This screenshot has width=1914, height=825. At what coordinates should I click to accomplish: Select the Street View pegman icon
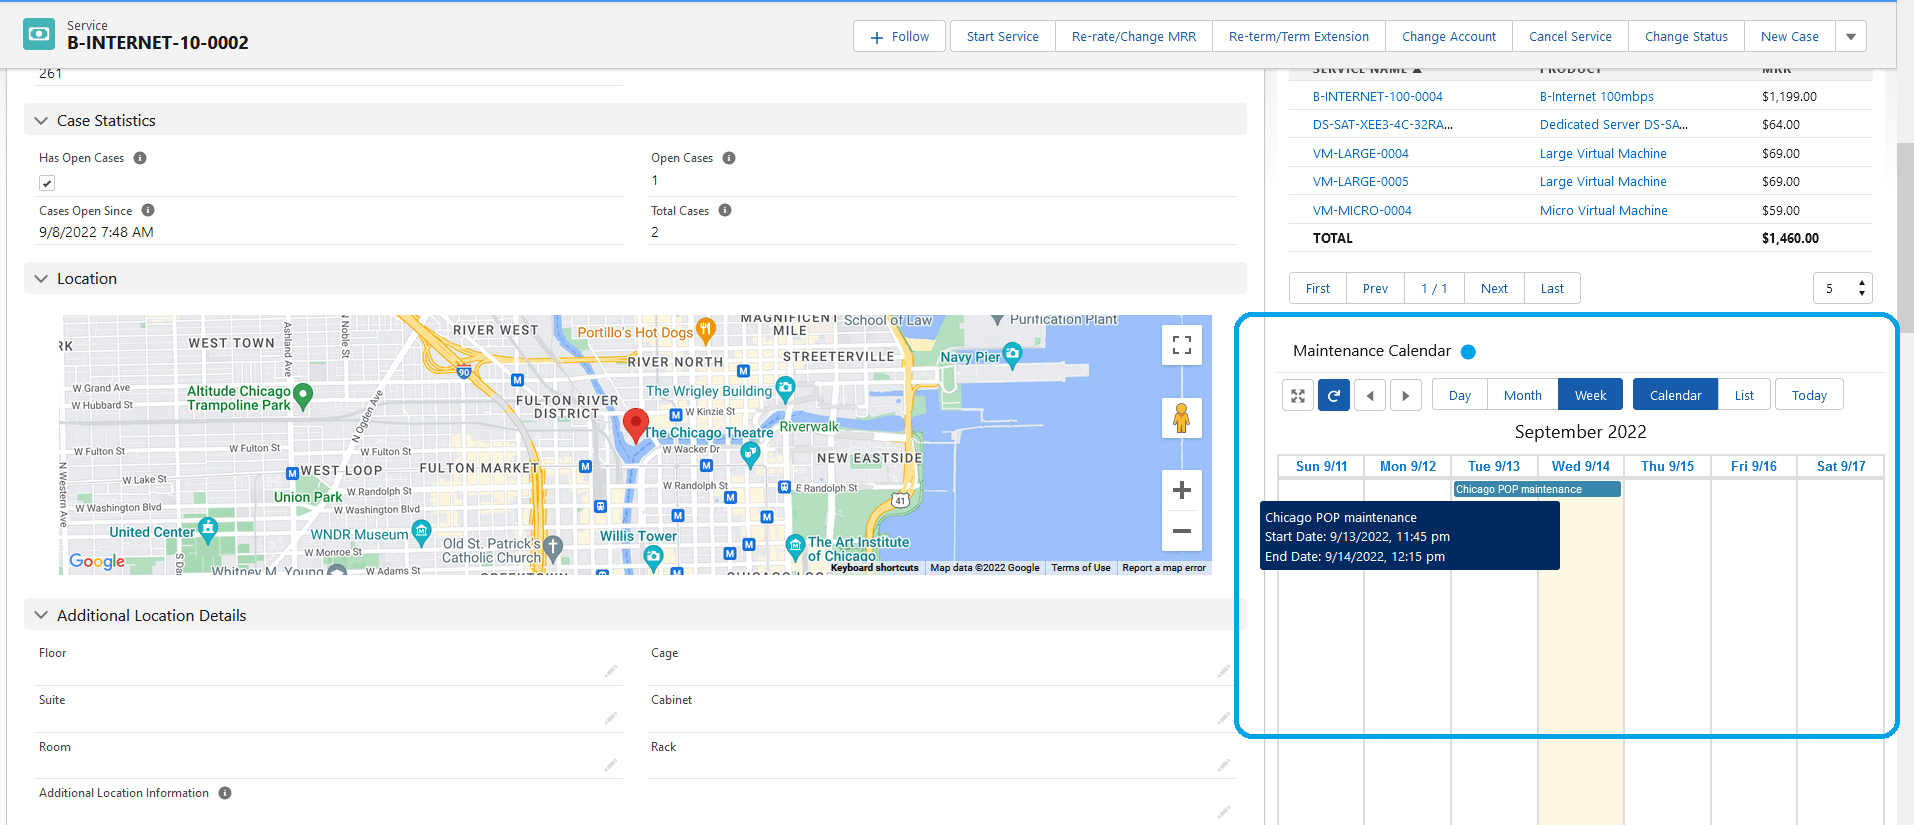click(1181, 418)
